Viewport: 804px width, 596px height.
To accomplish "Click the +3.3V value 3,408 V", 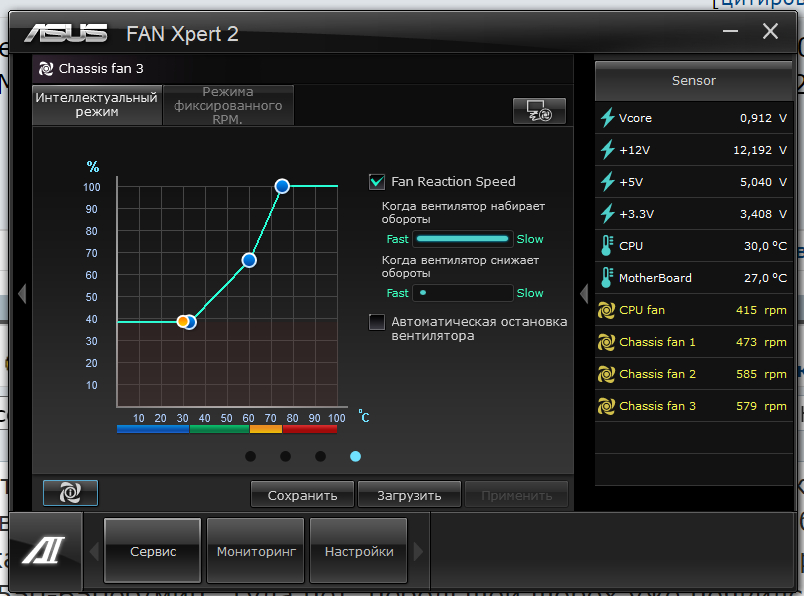I will click(763, 214).
